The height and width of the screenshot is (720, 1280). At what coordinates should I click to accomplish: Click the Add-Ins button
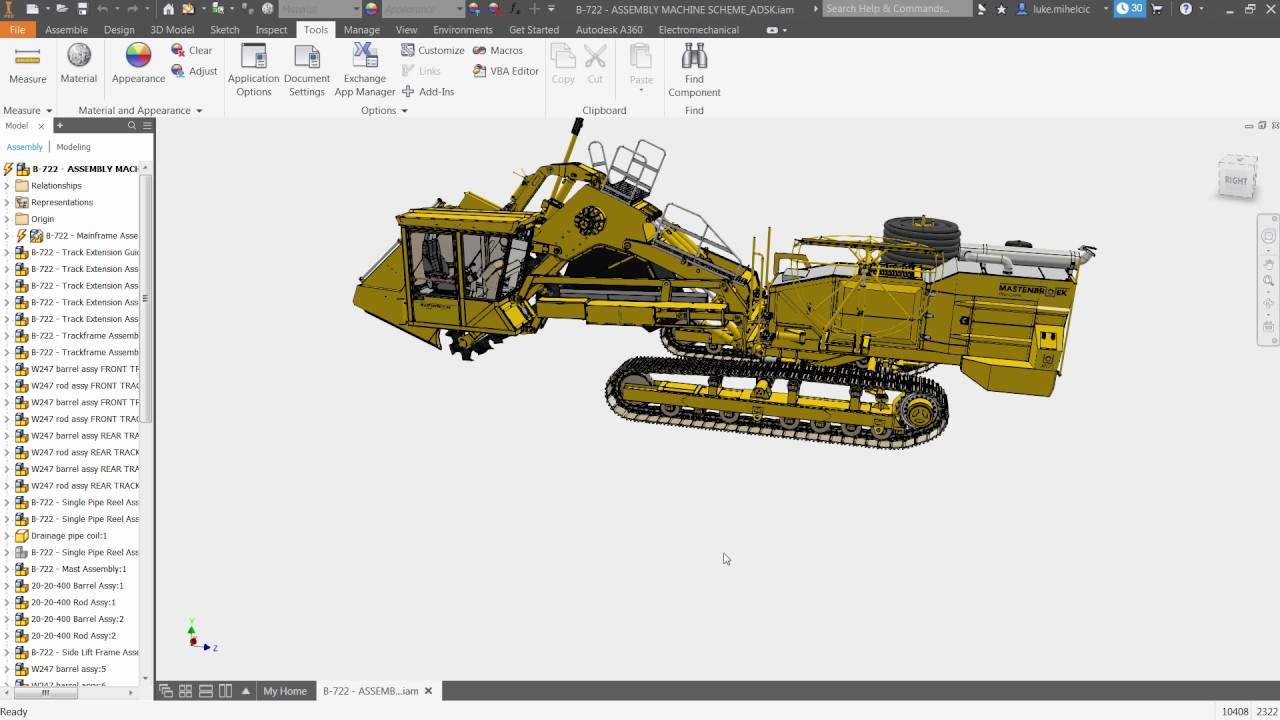pos(428,92)
